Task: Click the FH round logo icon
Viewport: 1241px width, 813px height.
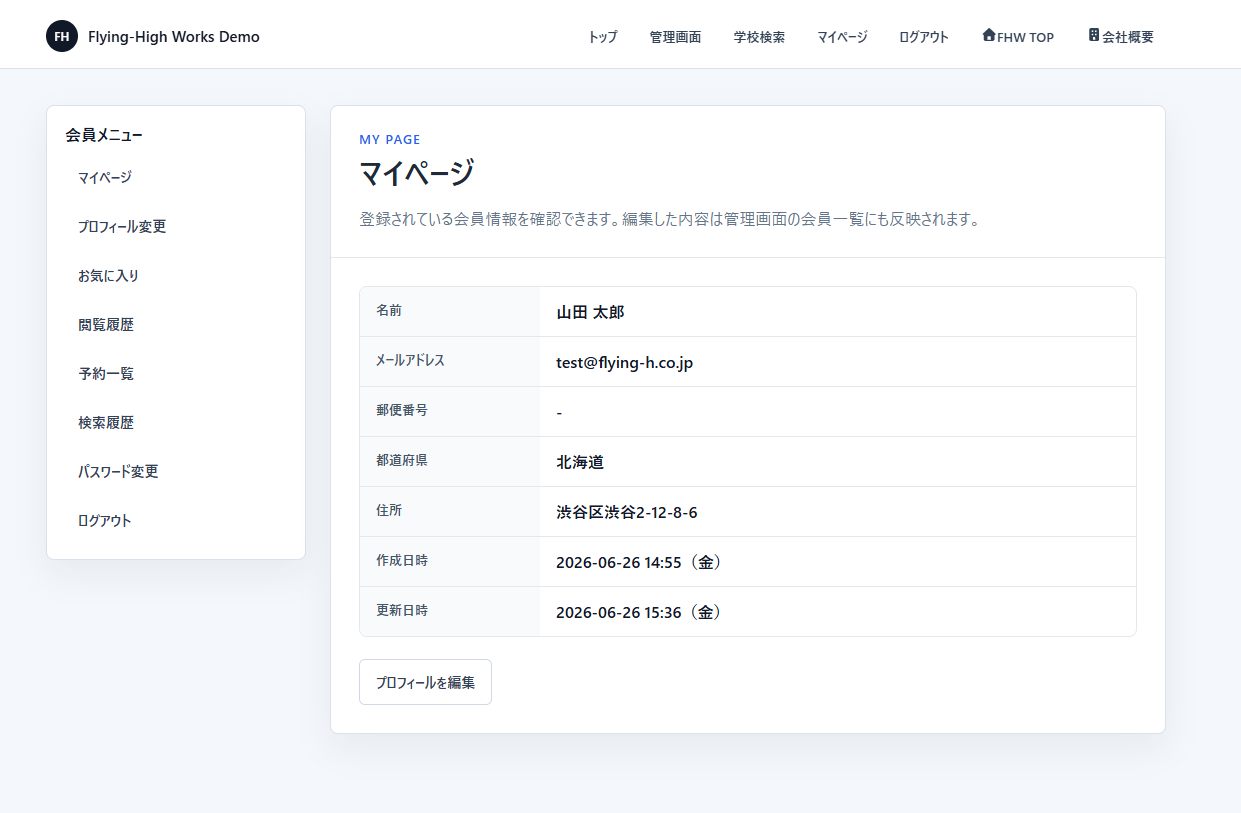Action: pos(62,36)
